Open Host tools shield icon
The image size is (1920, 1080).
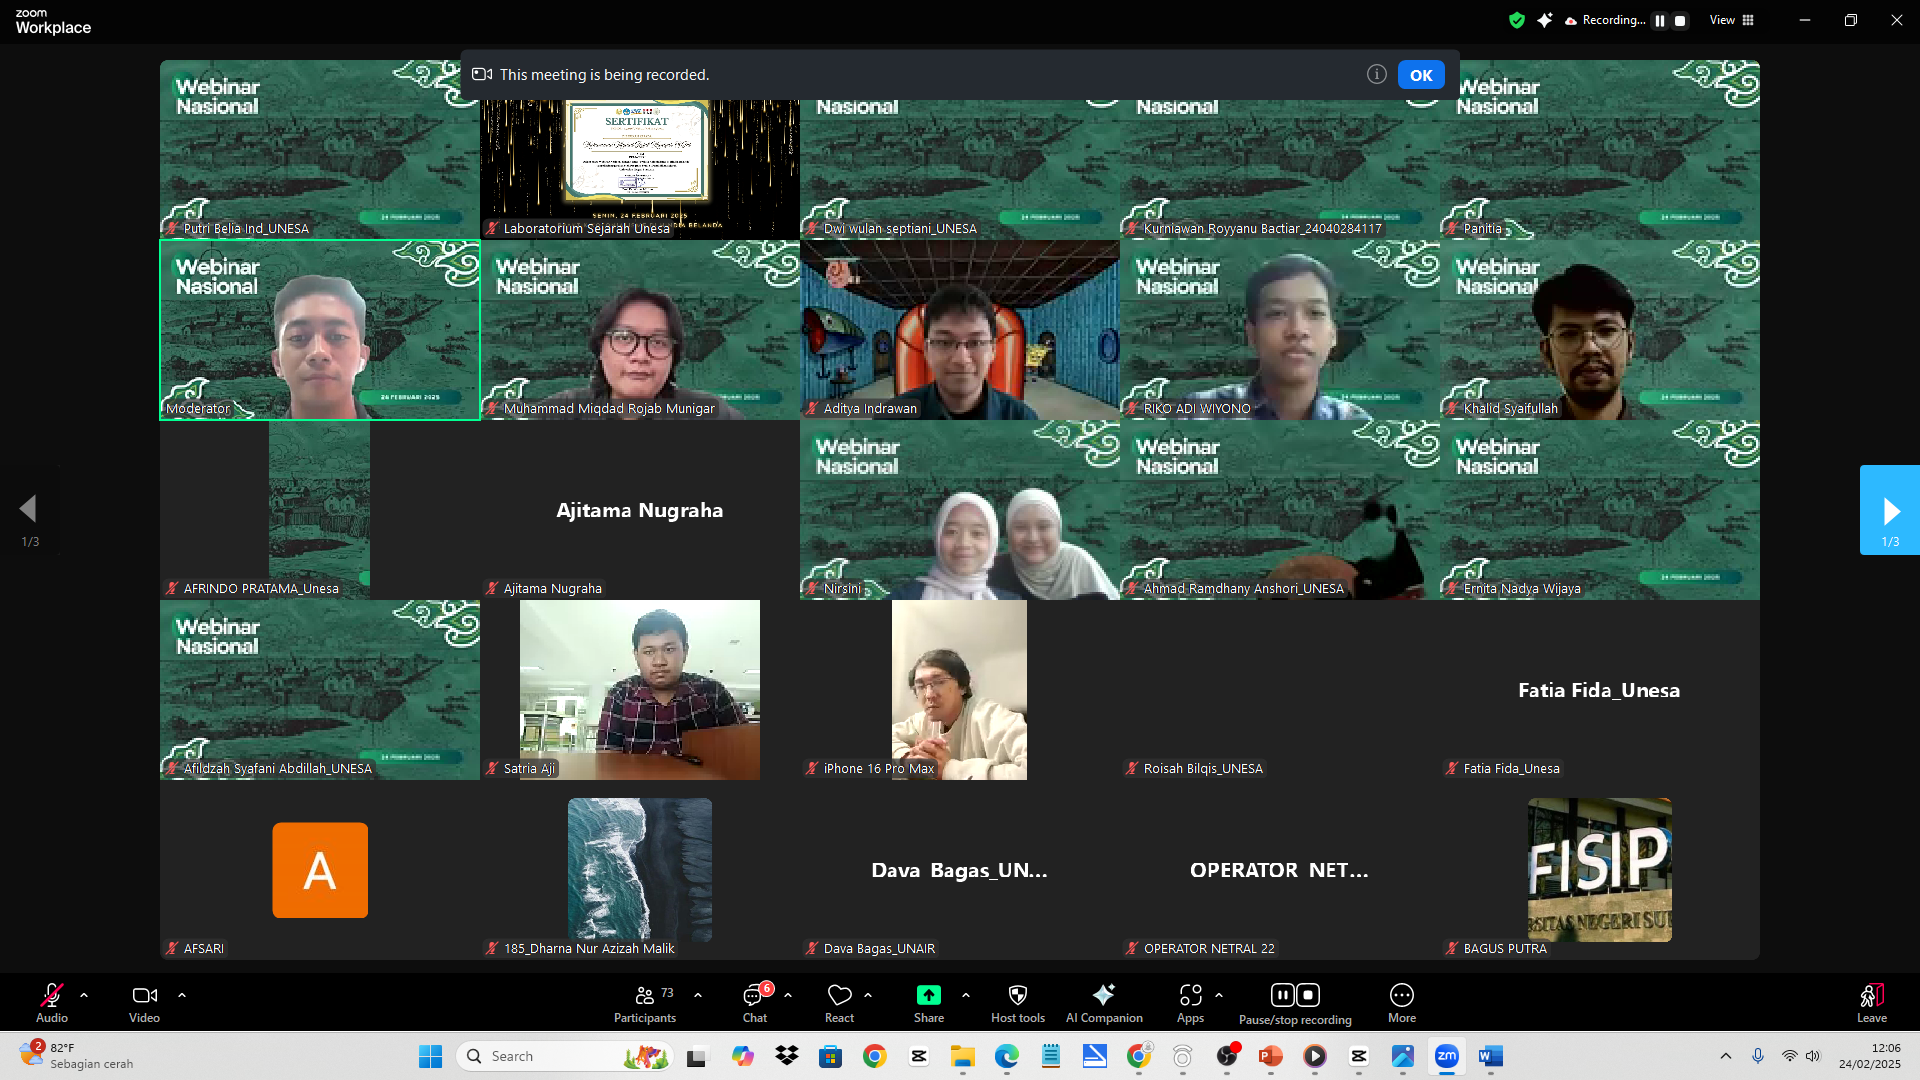click(1017, 996)
